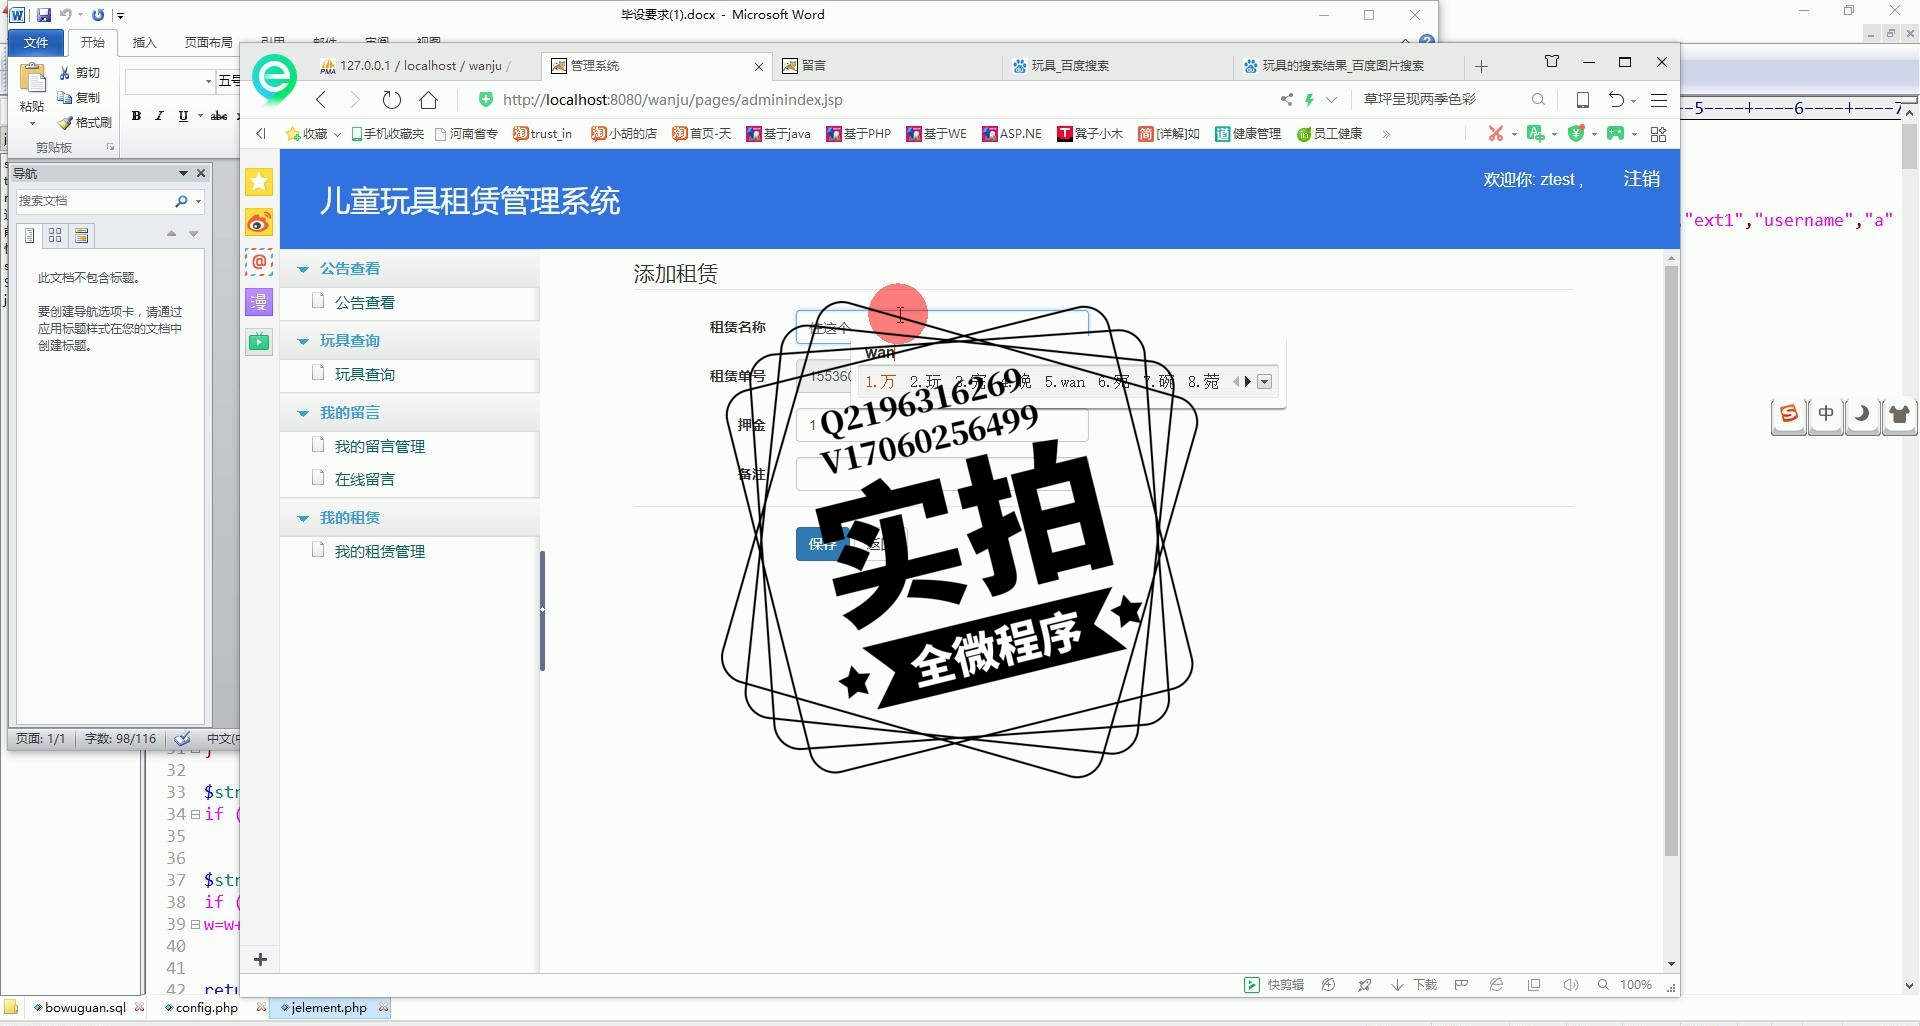Viewport: 1920px width, 1026px height.
Task: Open 我的租赁管理 page
Action: pyautogui.click(x=380, y=552)
